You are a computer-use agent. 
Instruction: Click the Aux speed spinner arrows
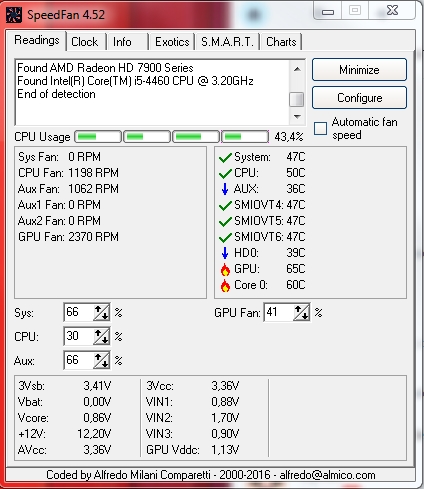point(101,360)
